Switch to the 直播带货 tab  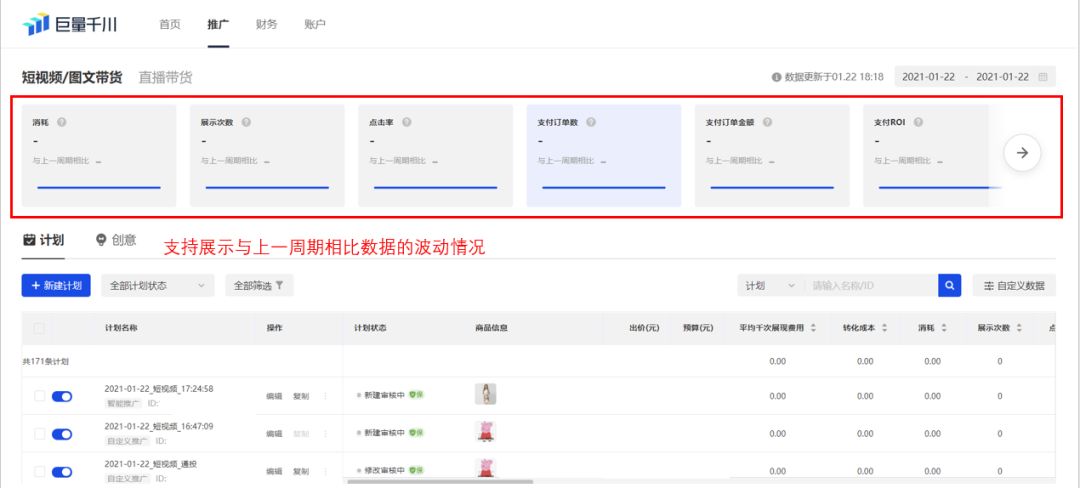tap(165, 77)
